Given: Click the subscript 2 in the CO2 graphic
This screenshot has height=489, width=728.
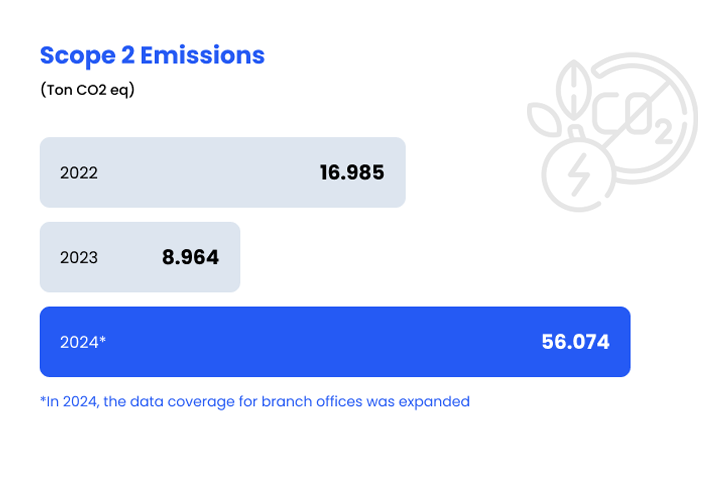Looking at the screenshot, I should [664, 132].
